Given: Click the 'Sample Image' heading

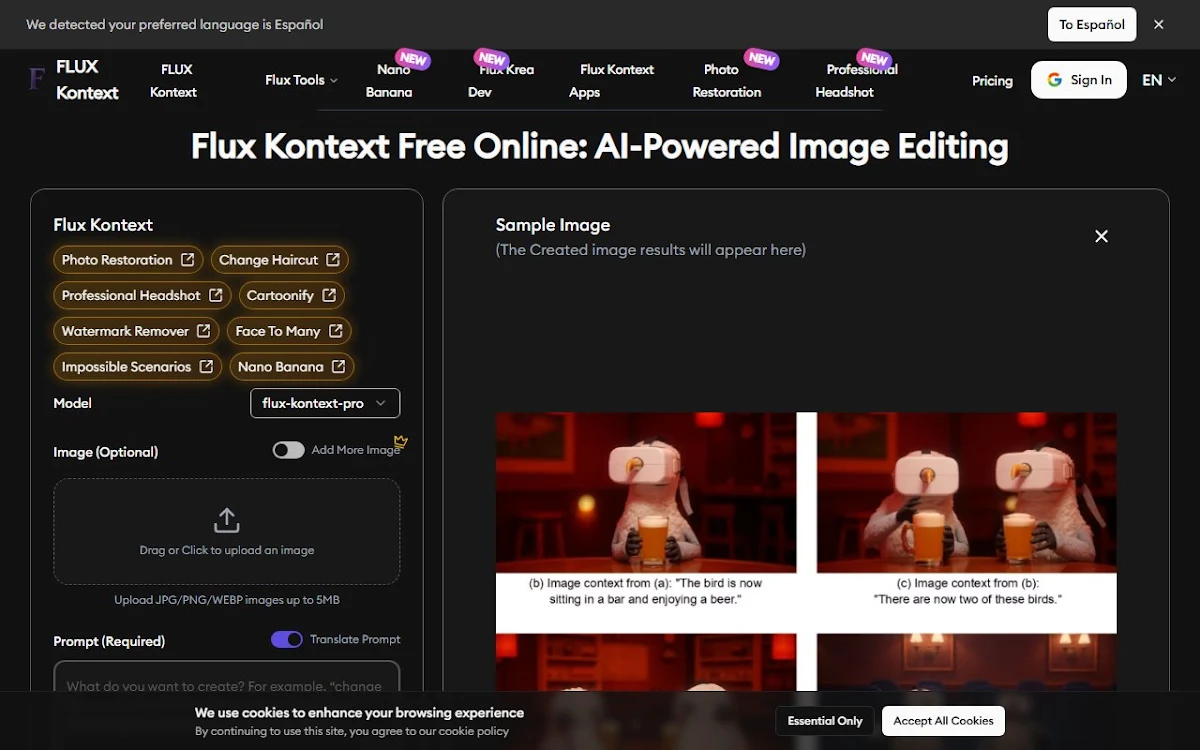Looking at the screenshot, I should click(x=553, y=225).
